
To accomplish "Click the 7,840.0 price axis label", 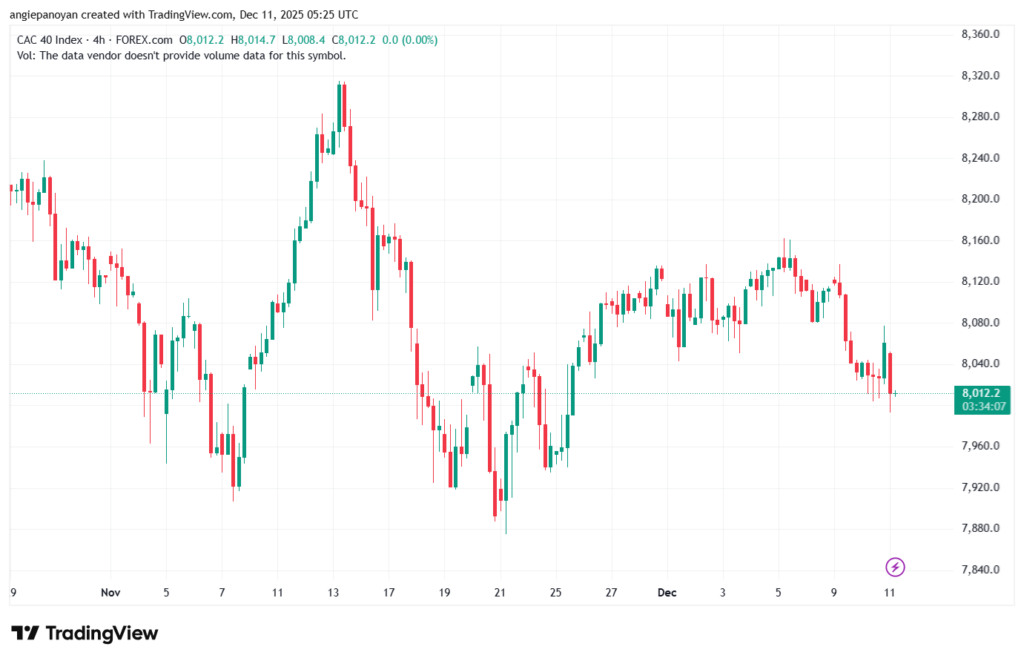I will pyautogui.click(x=980, y=569).
